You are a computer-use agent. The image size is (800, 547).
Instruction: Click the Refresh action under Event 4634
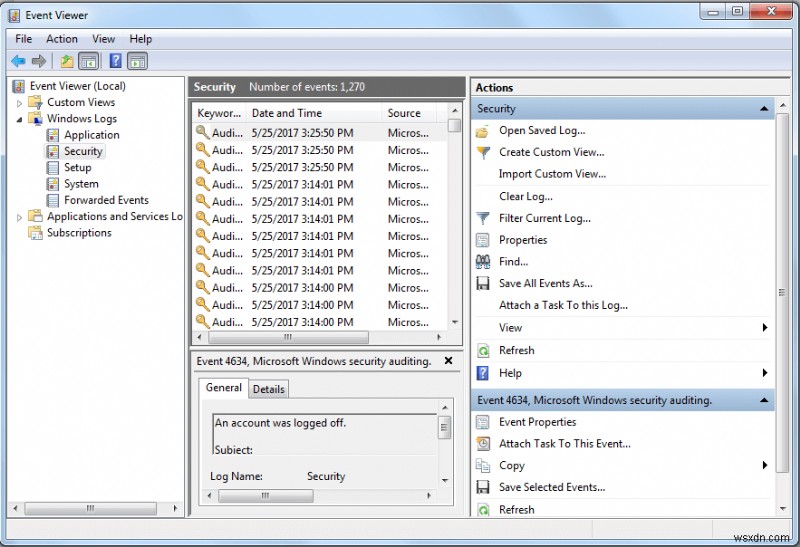[516, 509]
